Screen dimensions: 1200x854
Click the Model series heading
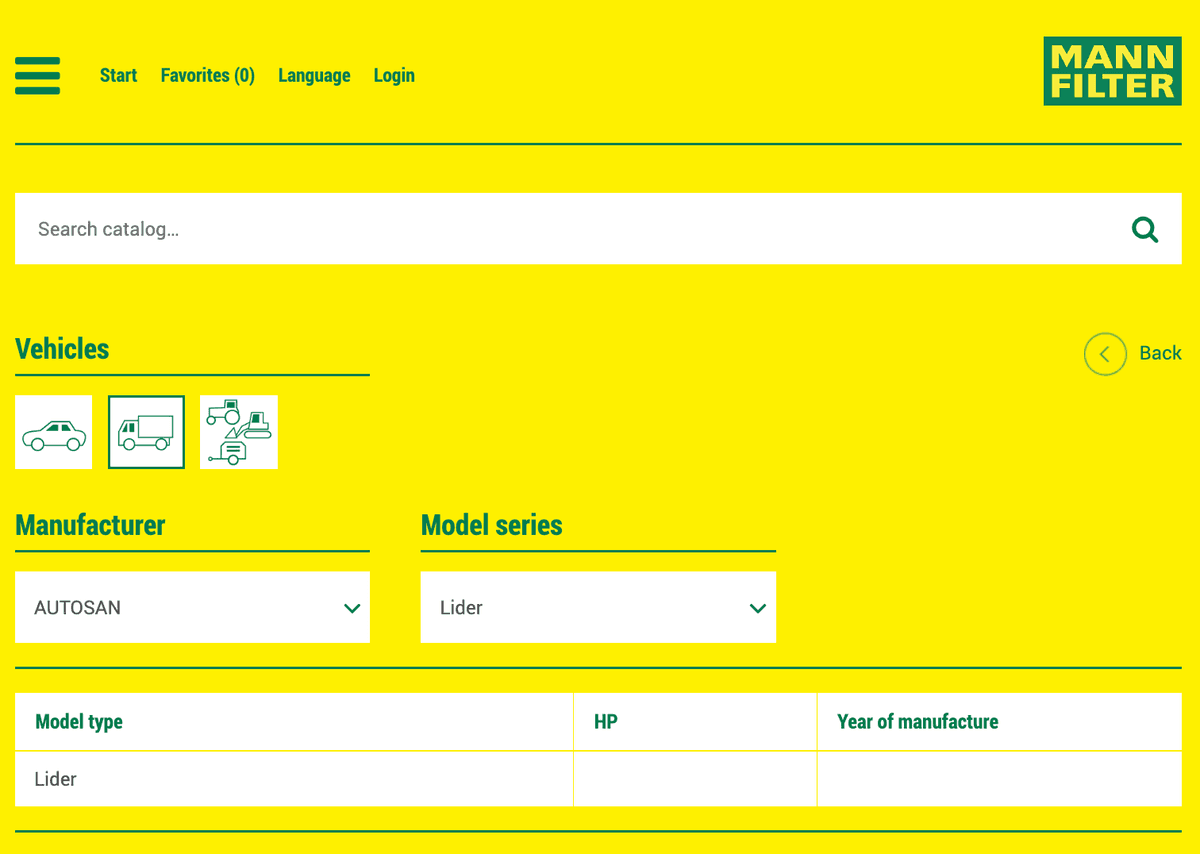pos(492,525)
